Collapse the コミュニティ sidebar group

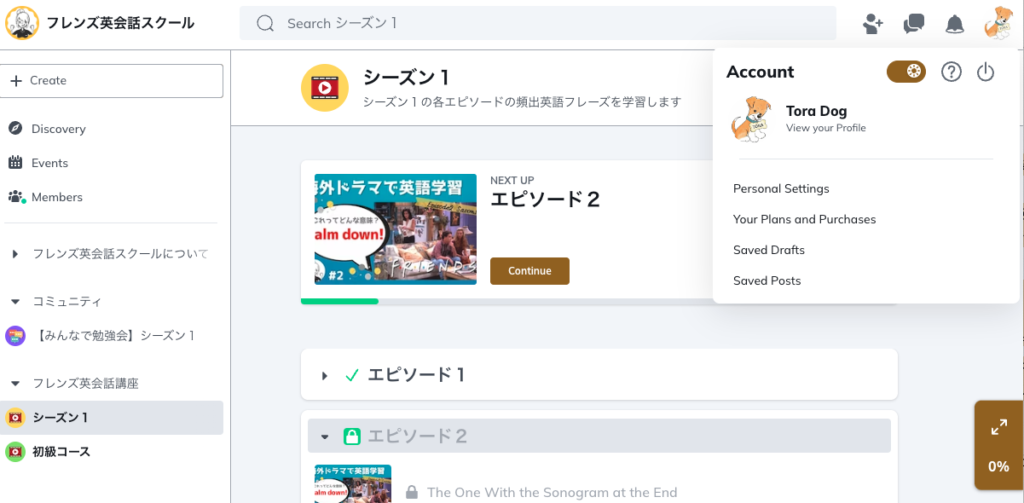coord(15,301)
